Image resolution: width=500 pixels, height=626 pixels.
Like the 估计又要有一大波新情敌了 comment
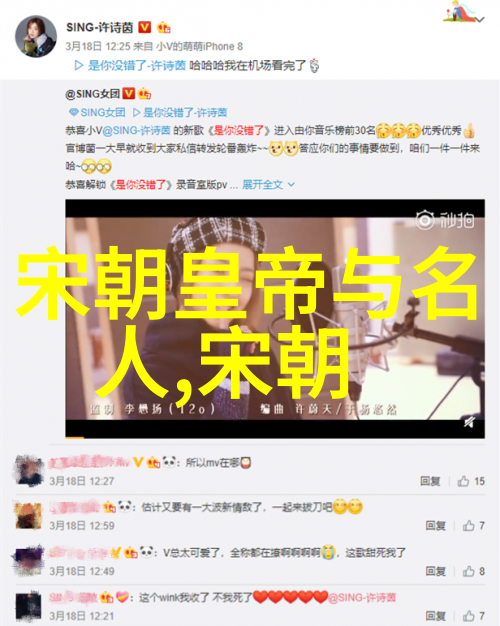click(474, 526)
